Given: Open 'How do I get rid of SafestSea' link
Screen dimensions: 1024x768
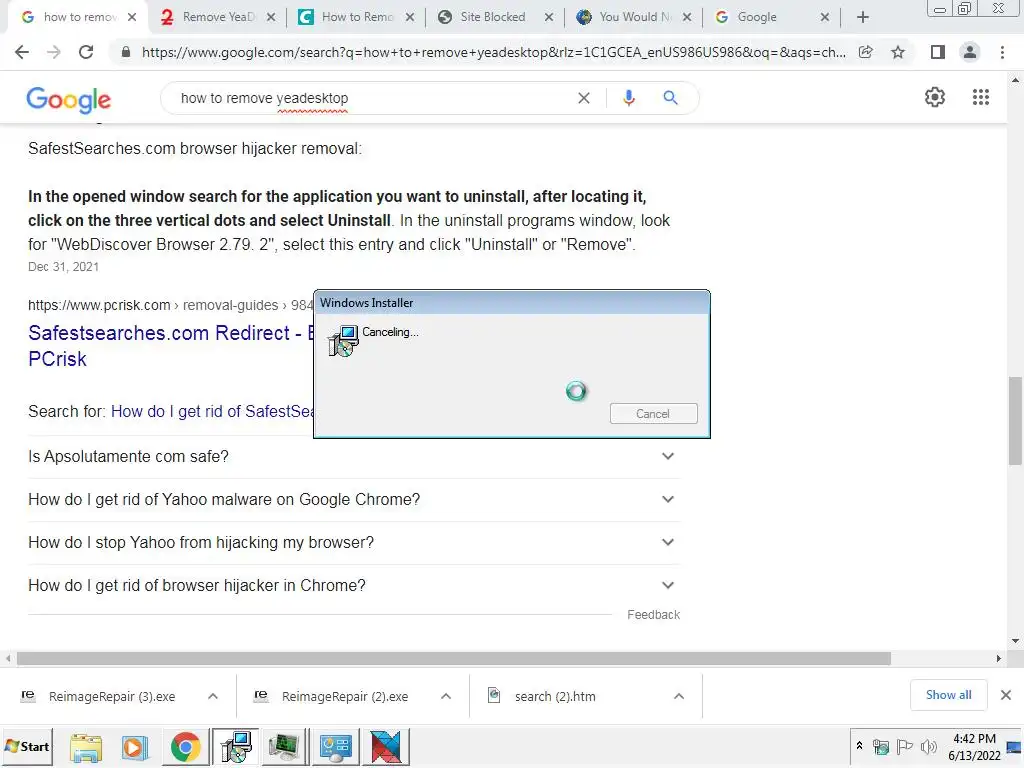Looking at the screenshot, I should (x=212, y=411).
